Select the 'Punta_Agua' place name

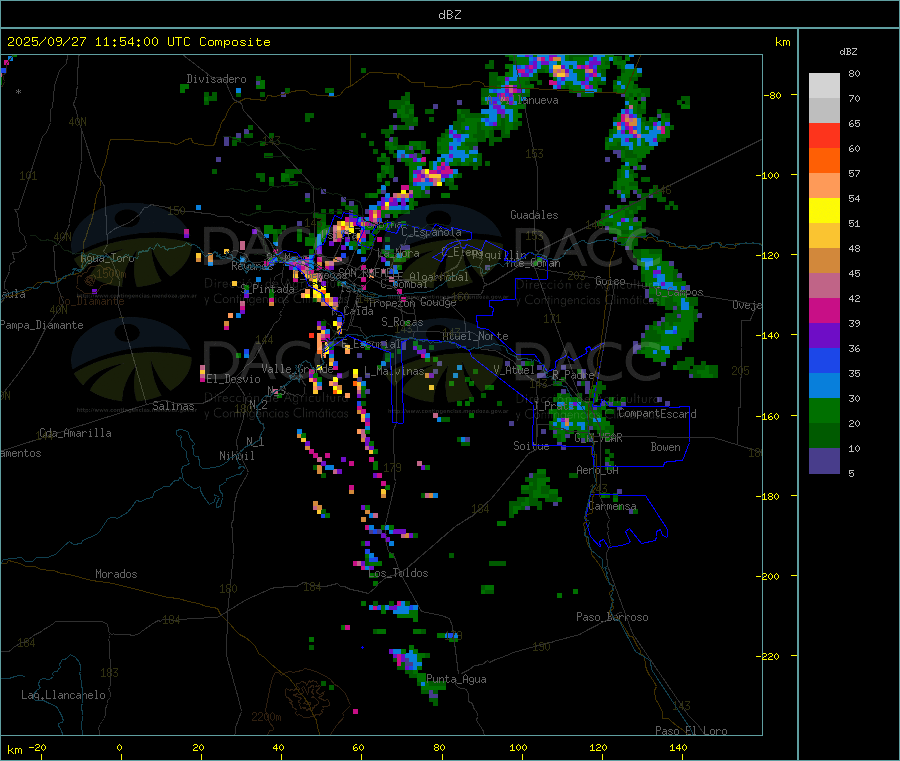(456, 679)
